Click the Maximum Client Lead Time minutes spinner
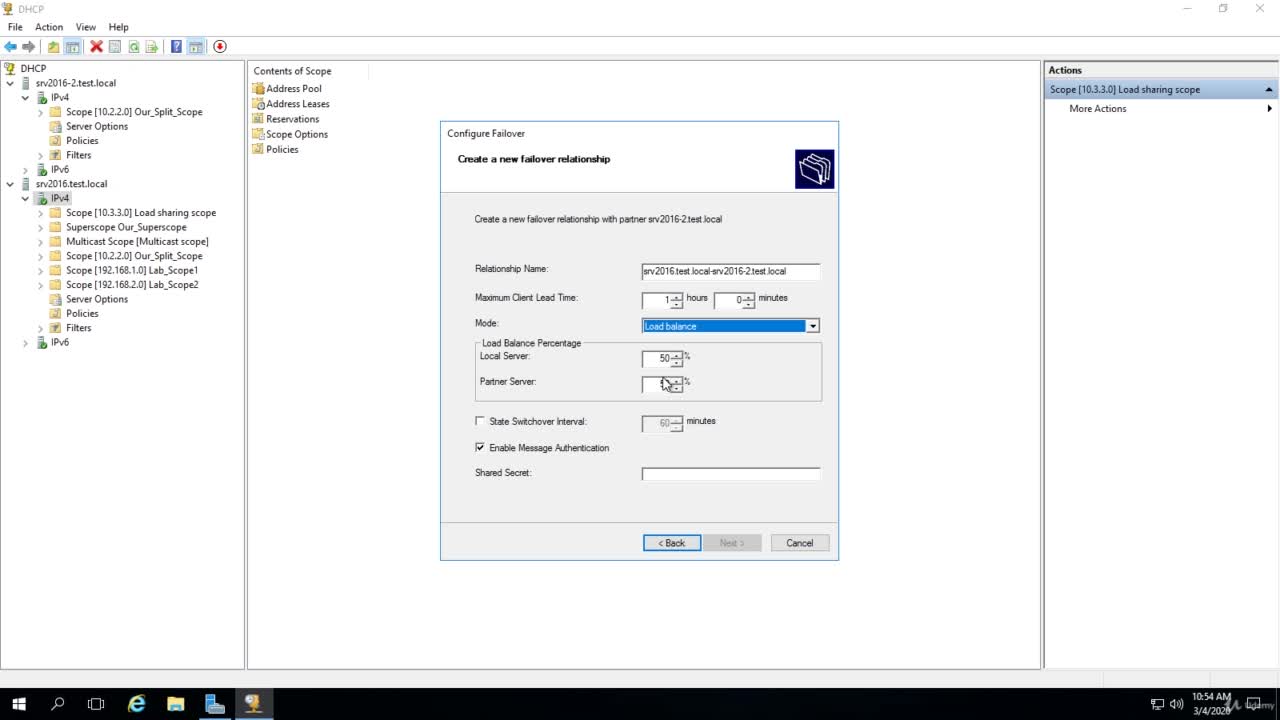This screenshot has height=720, width=1280. 749,300
